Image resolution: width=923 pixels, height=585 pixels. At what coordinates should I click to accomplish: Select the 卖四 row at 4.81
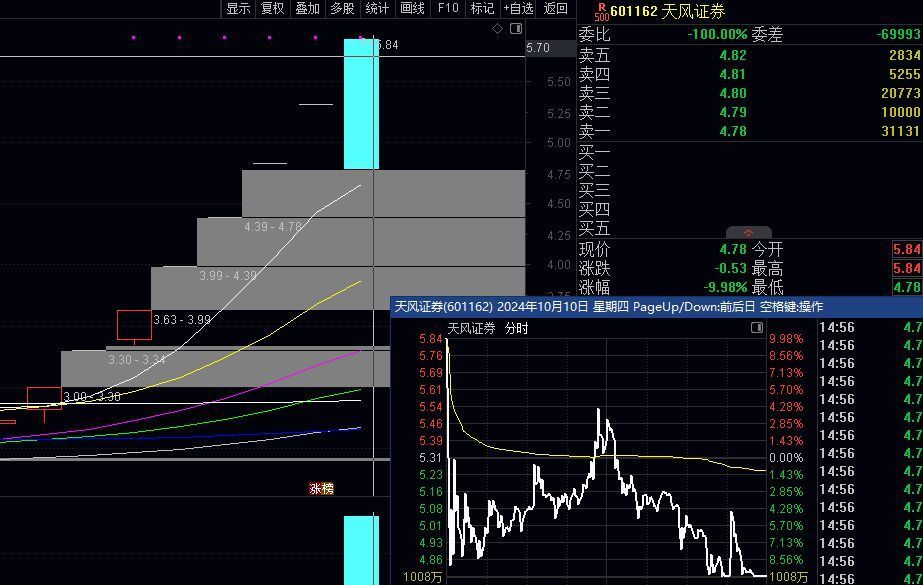[x=750, y=74]
